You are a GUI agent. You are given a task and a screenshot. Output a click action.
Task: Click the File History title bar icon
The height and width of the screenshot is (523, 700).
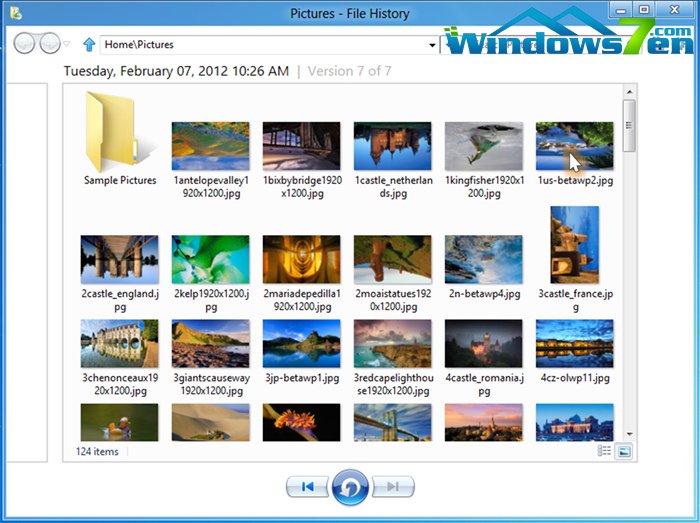click(15, 11)
